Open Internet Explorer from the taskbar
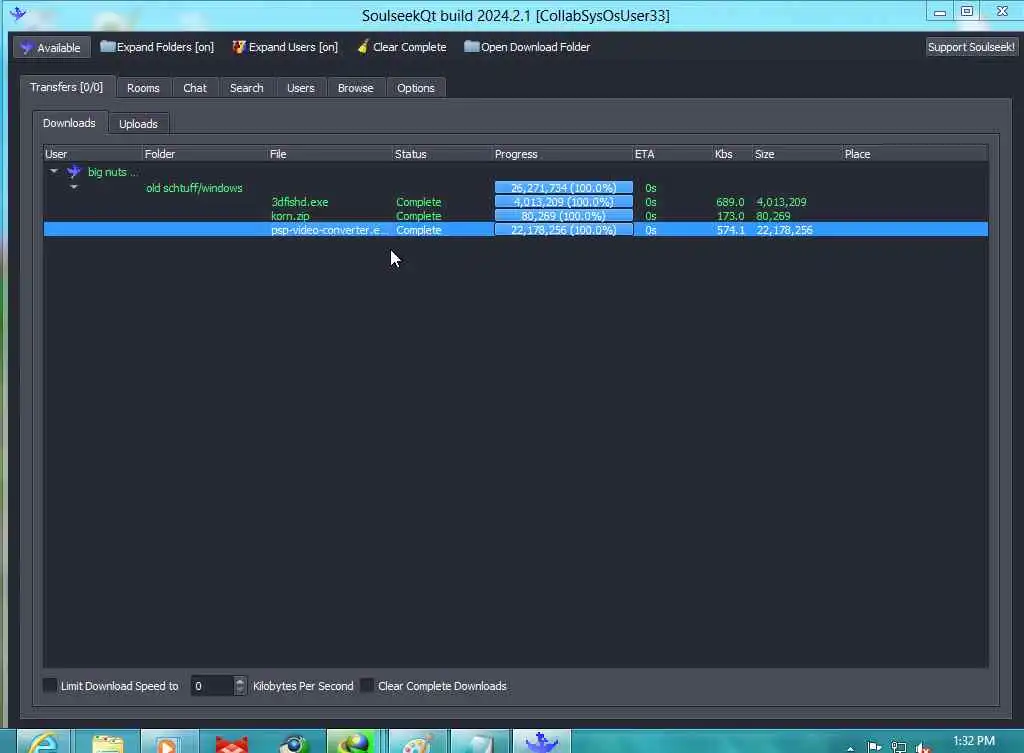Screen dimensions: 1024x753 coord(43,743)
